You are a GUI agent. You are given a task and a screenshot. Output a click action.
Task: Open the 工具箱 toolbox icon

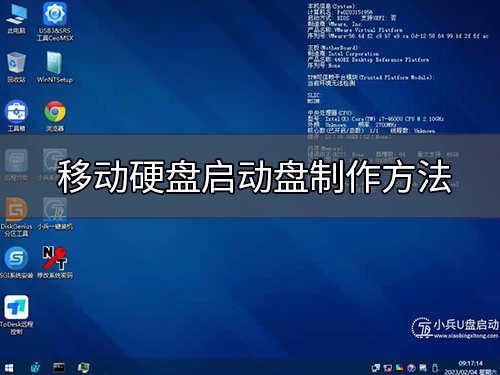(x=16, y=116)
